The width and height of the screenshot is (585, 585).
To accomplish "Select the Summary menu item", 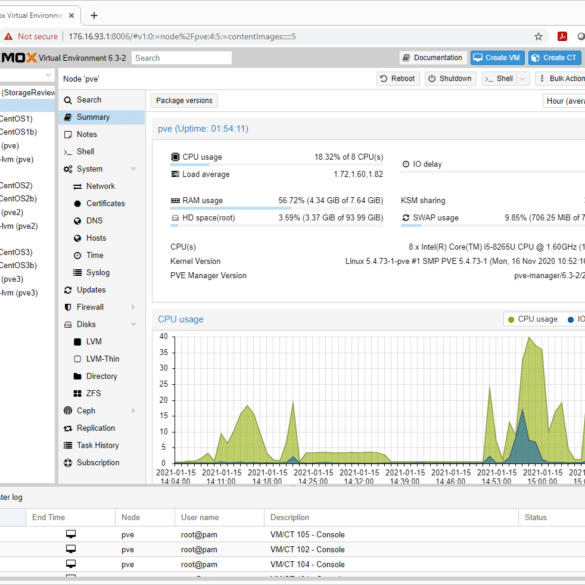I will 101,117.
